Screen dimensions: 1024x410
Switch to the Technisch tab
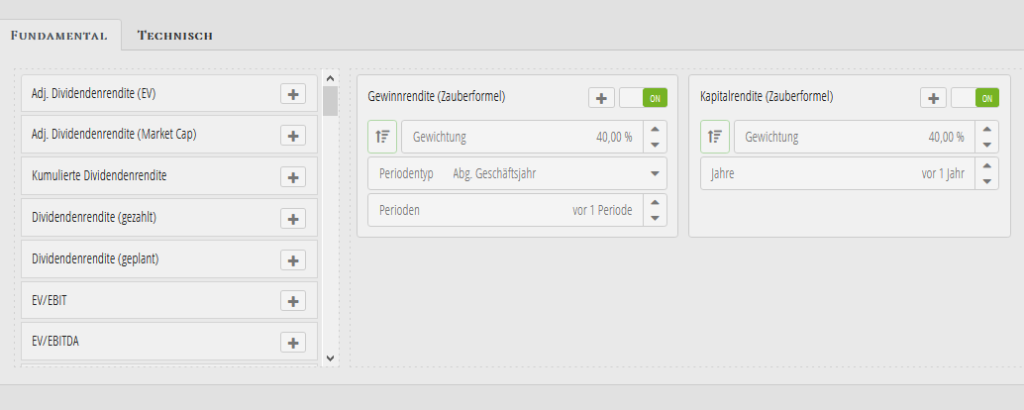pos(175,35)
